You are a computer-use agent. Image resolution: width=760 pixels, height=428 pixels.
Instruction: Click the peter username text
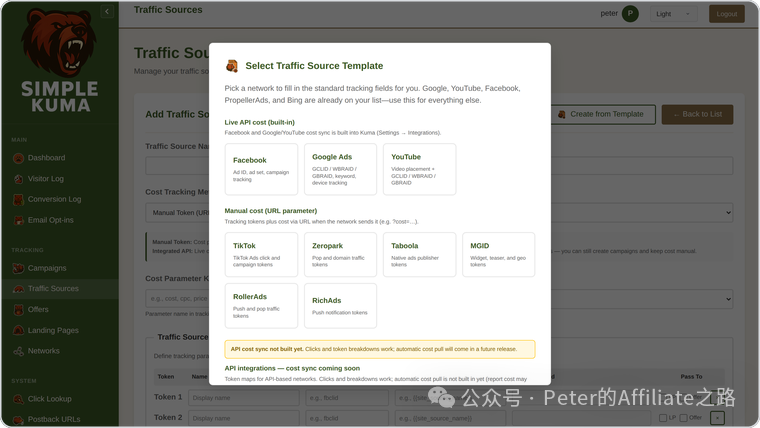pos(609,14)
